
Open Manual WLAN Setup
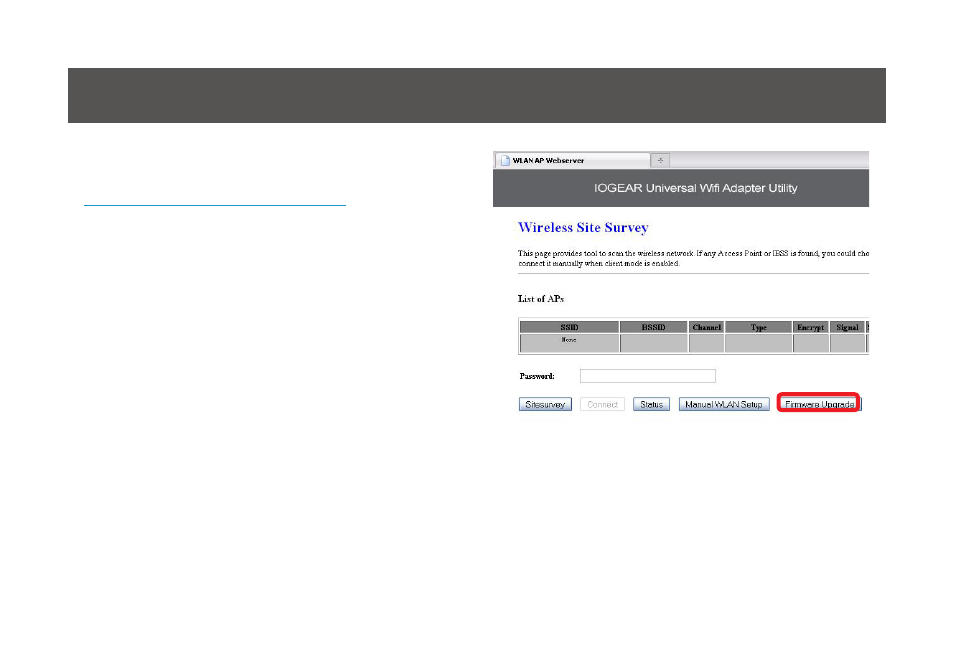point(724,404)
